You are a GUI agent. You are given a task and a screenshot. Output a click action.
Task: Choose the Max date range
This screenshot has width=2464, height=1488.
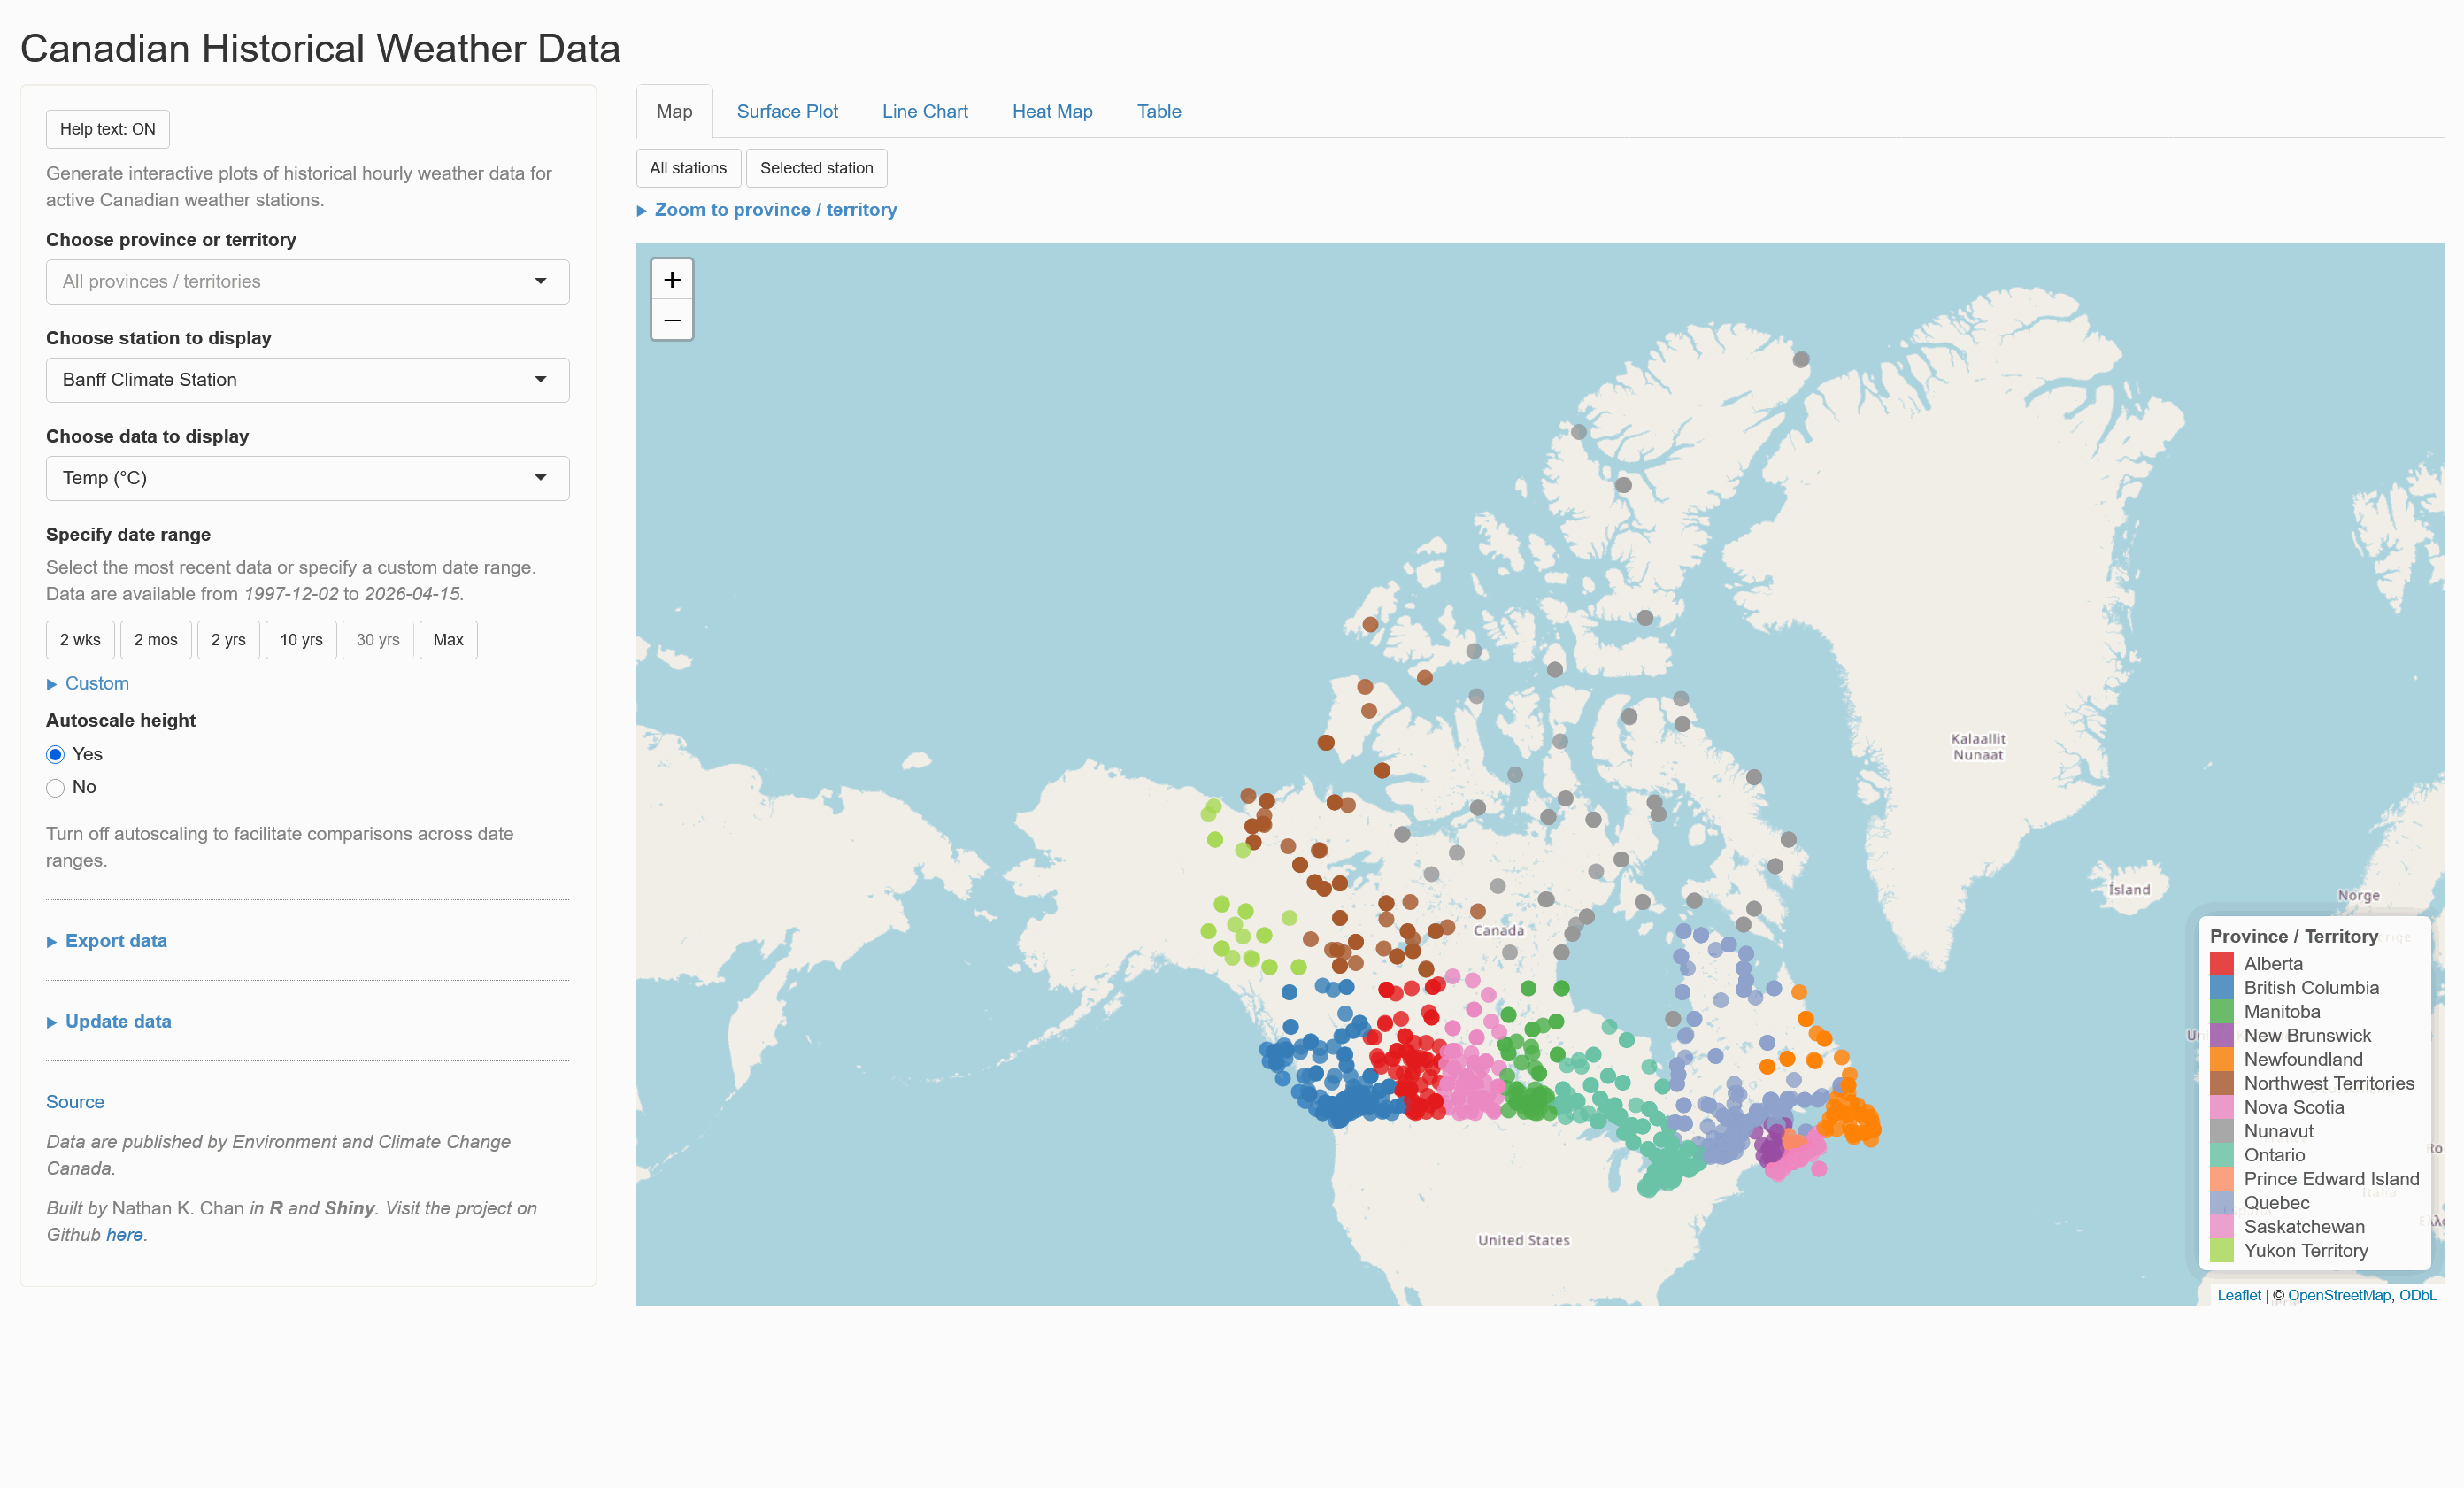point(448,640)
